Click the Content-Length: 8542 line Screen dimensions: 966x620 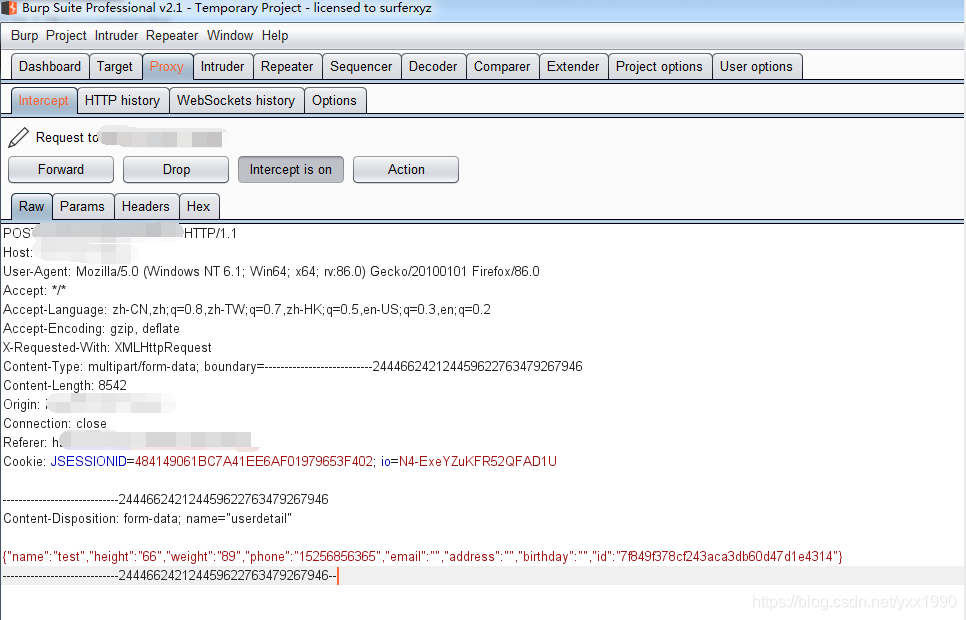[65, 386]
